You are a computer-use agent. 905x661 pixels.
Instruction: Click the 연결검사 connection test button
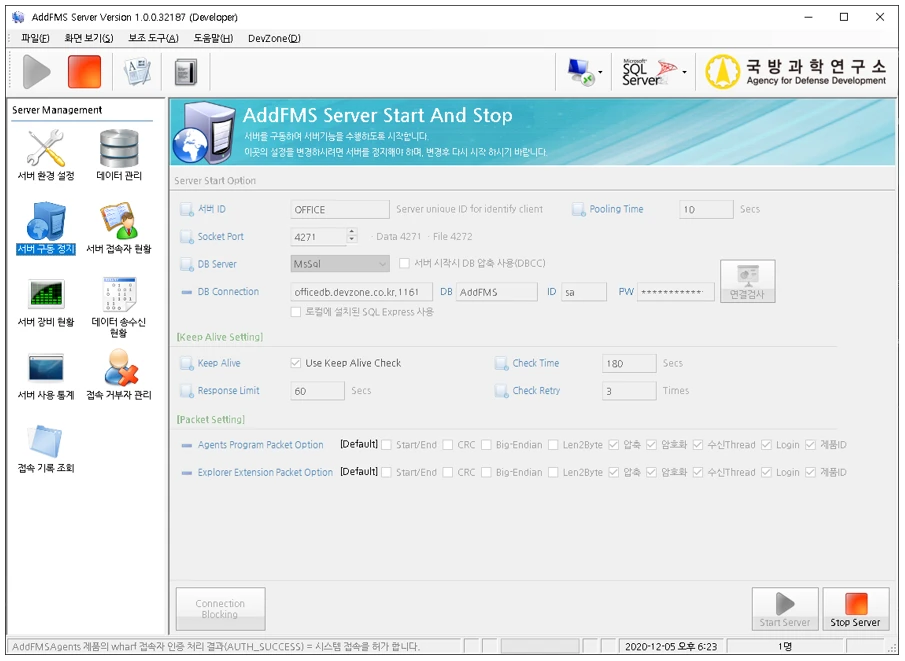point(747,281)
